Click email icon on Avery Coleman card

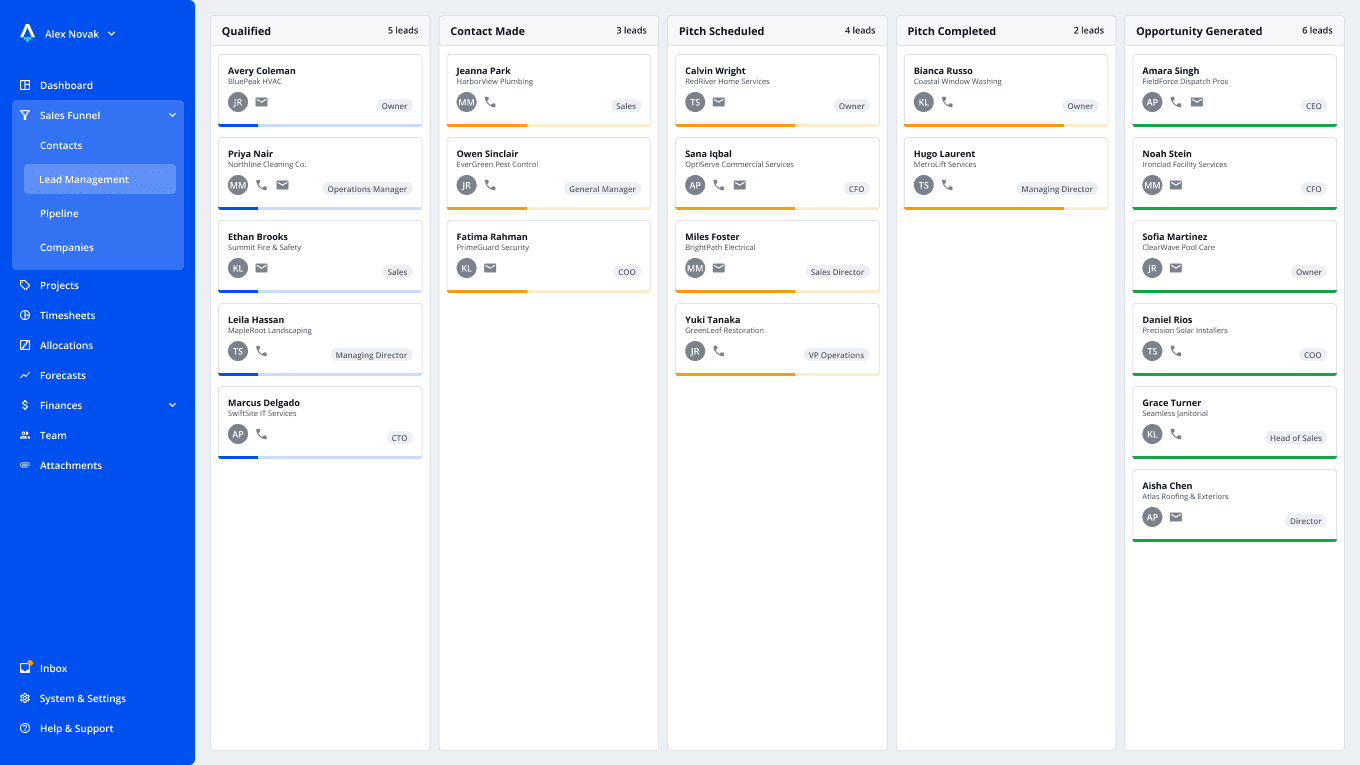coord(262,102)
